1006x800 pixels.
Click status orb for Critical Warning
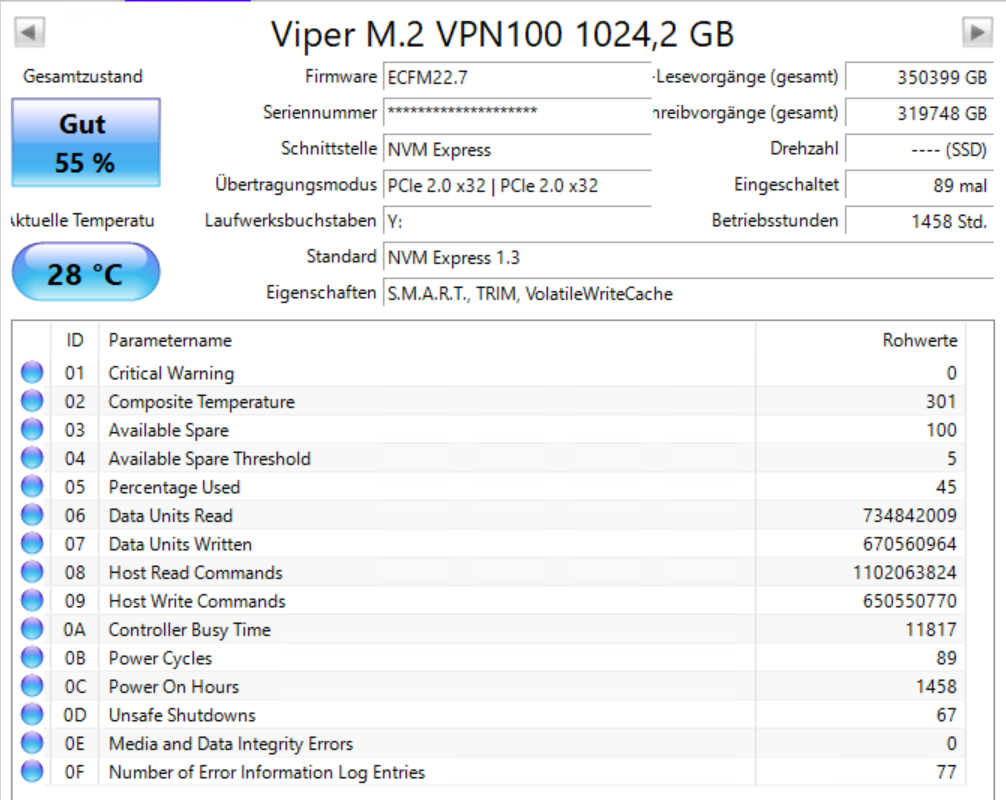pos(32,372)
